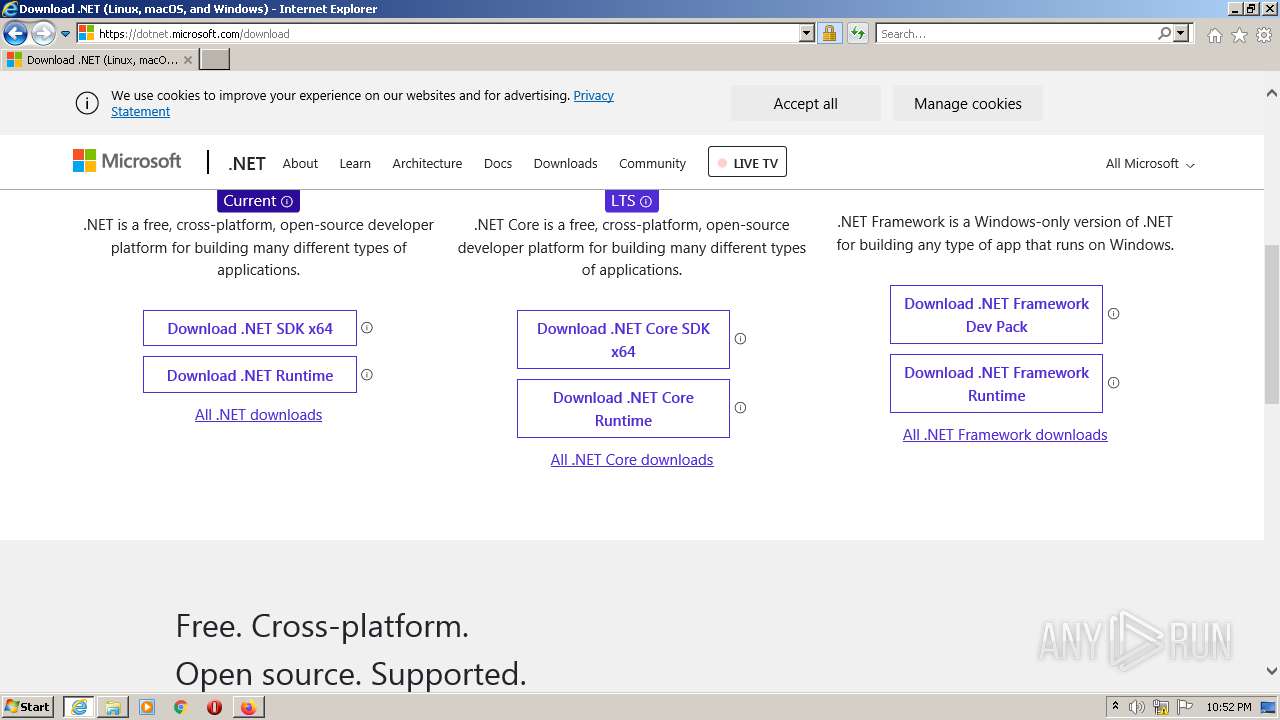Click the cookie notice info icon
Image resolution: width=1280 pixels, height=720 pixels.
tap(87, 103)
